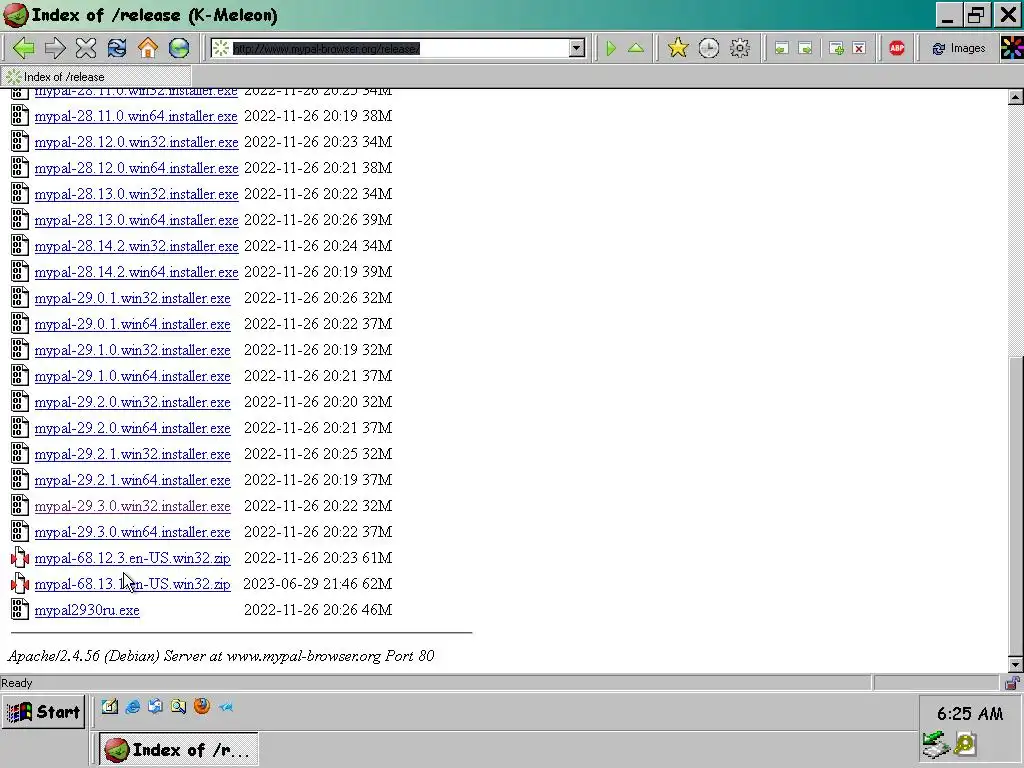The height and width of the screenshot is (768, 1024).
Task: Click the green Go arrow next to URL bar
Action: [x=611, y=48]
